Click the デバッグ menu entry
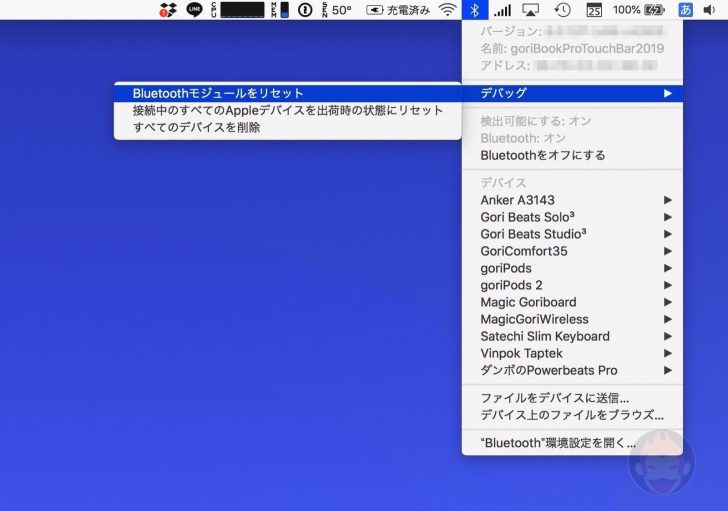728x511 pixels. 572,93
